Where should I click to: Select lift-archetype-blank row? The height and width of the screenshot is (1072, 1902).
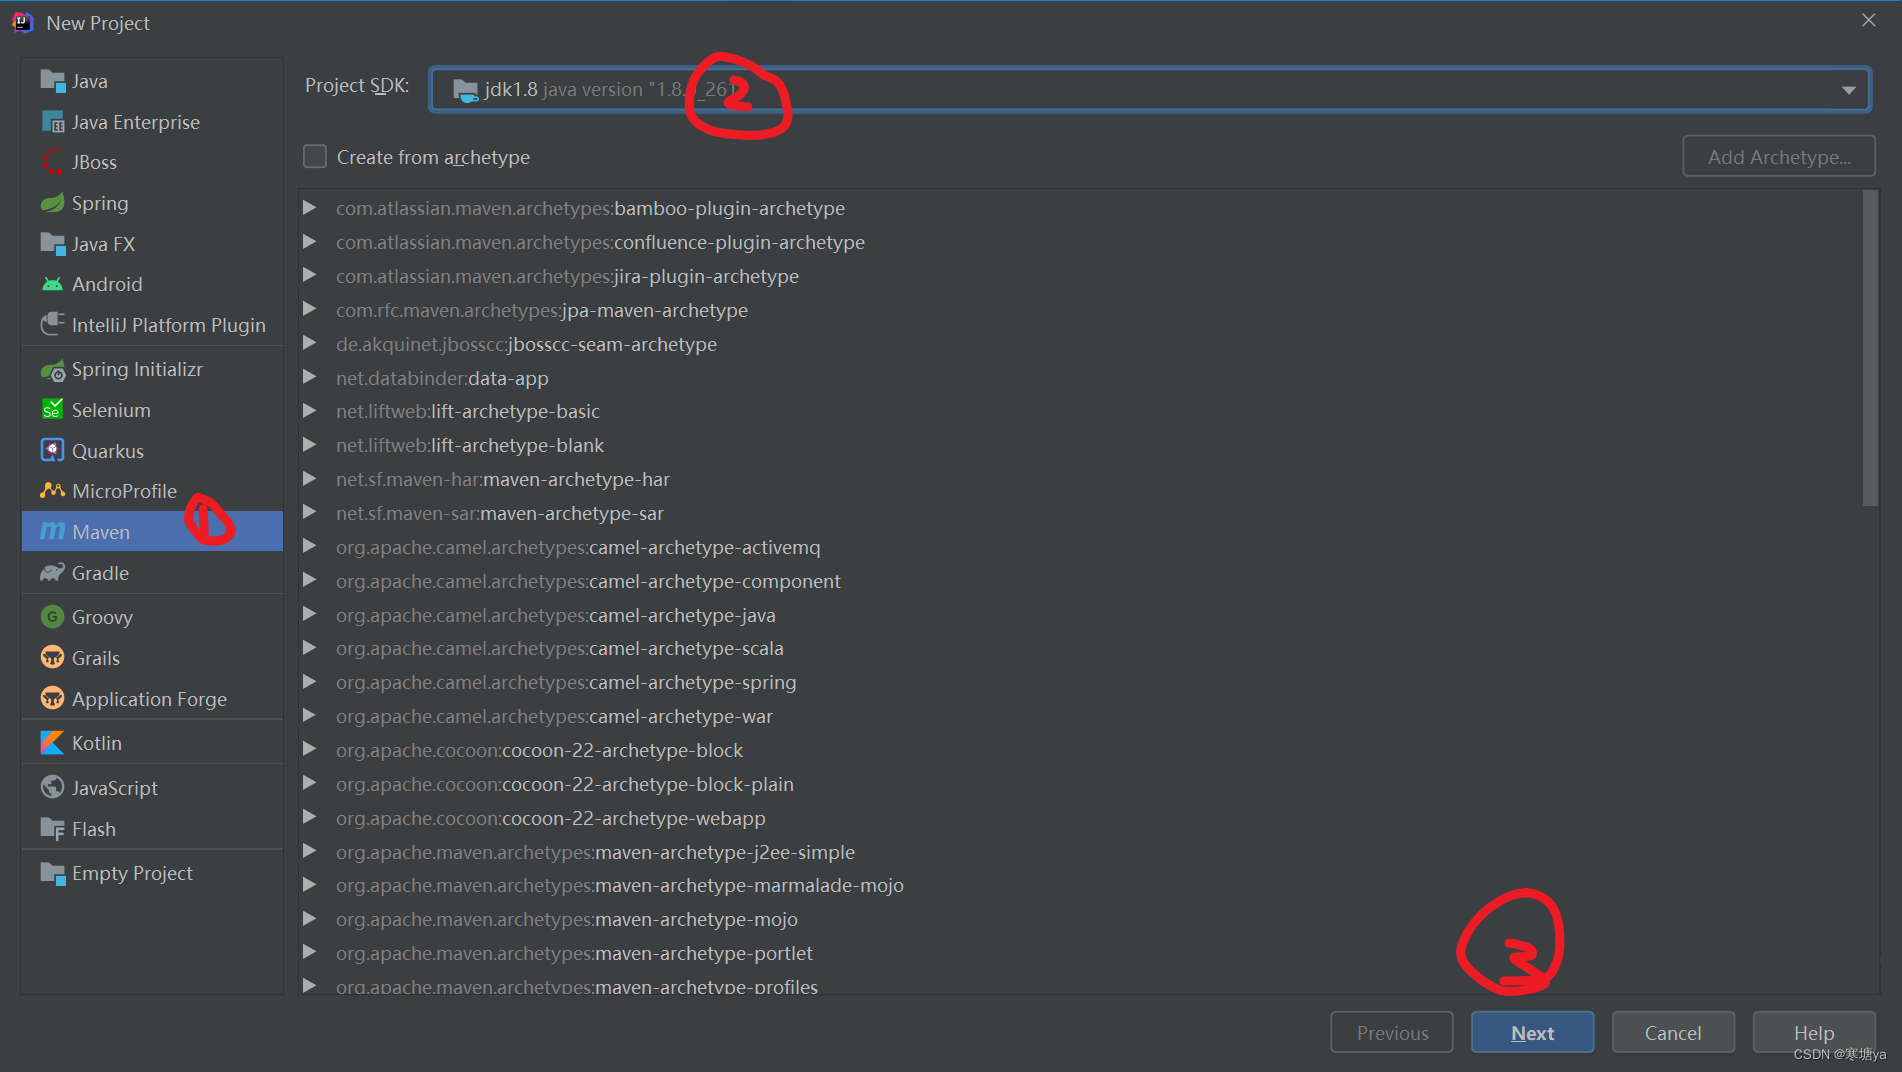1080,445
